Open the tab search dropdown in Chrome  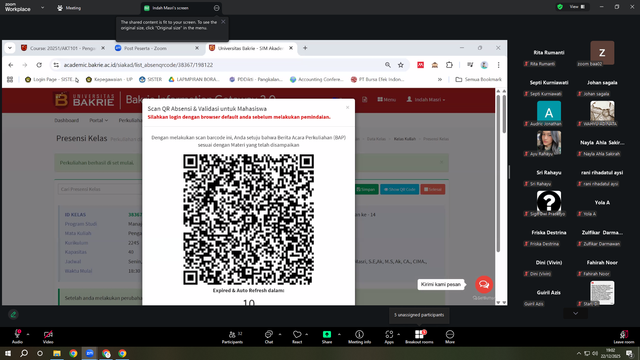pos(10,48)
